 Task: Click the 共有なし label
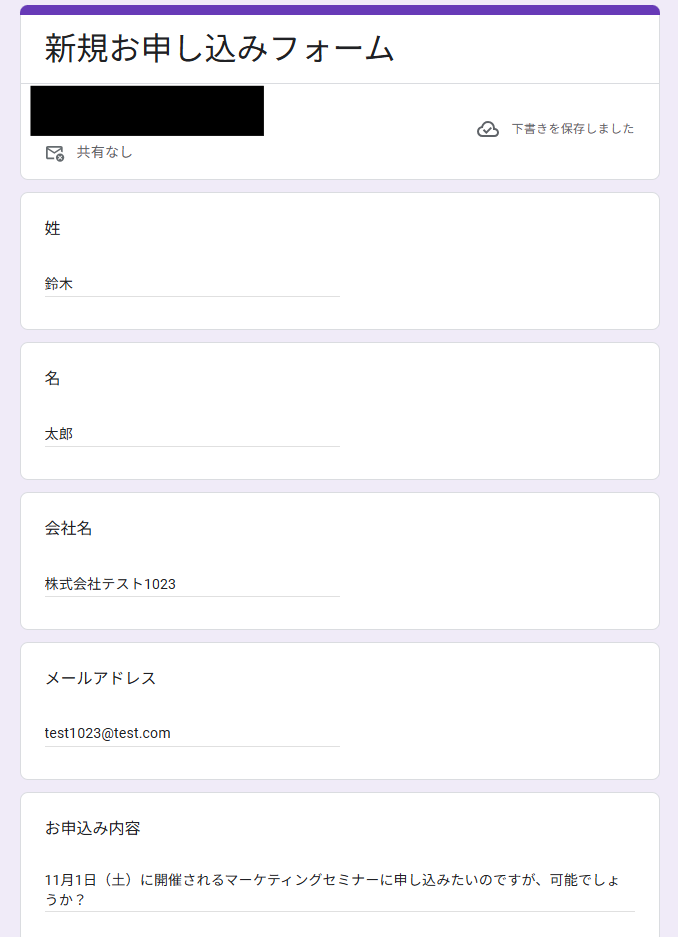click(104, 153)
